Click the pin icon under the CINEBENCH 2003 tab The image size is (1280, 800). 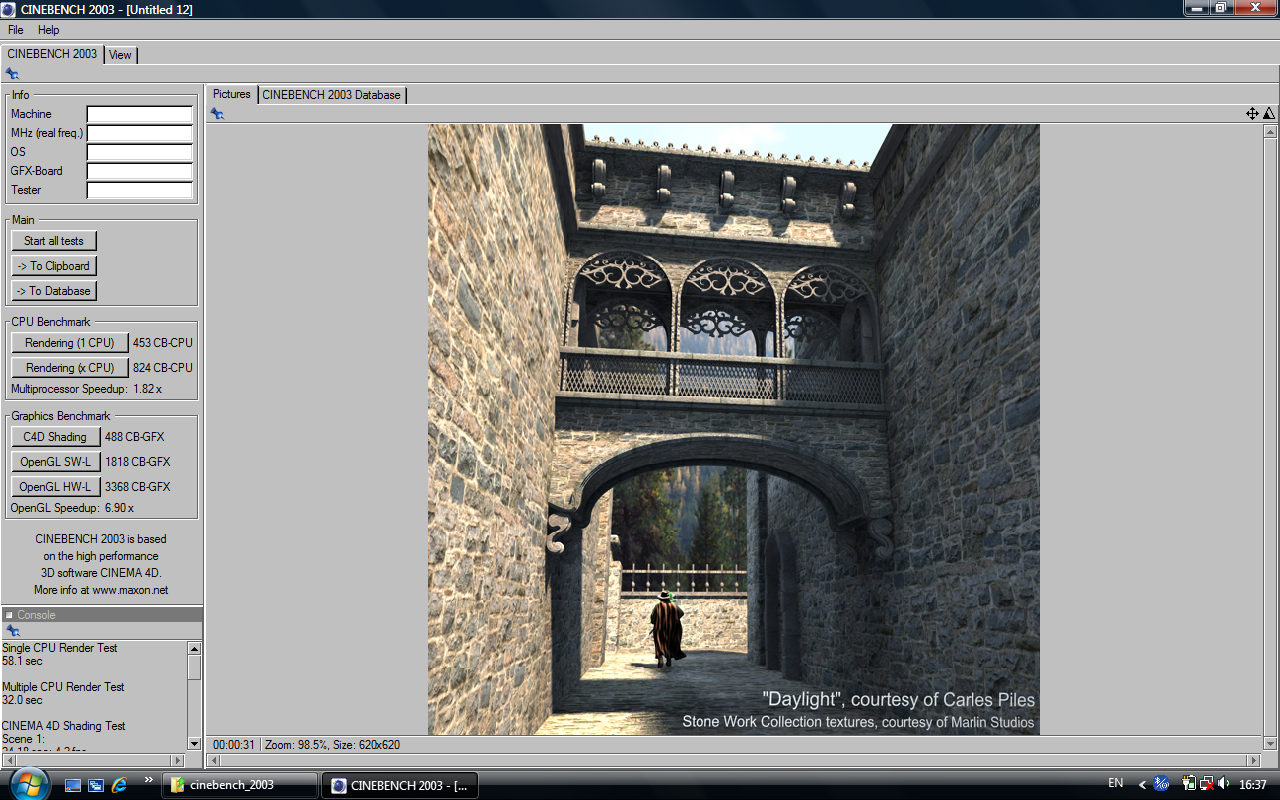(12, 73)
